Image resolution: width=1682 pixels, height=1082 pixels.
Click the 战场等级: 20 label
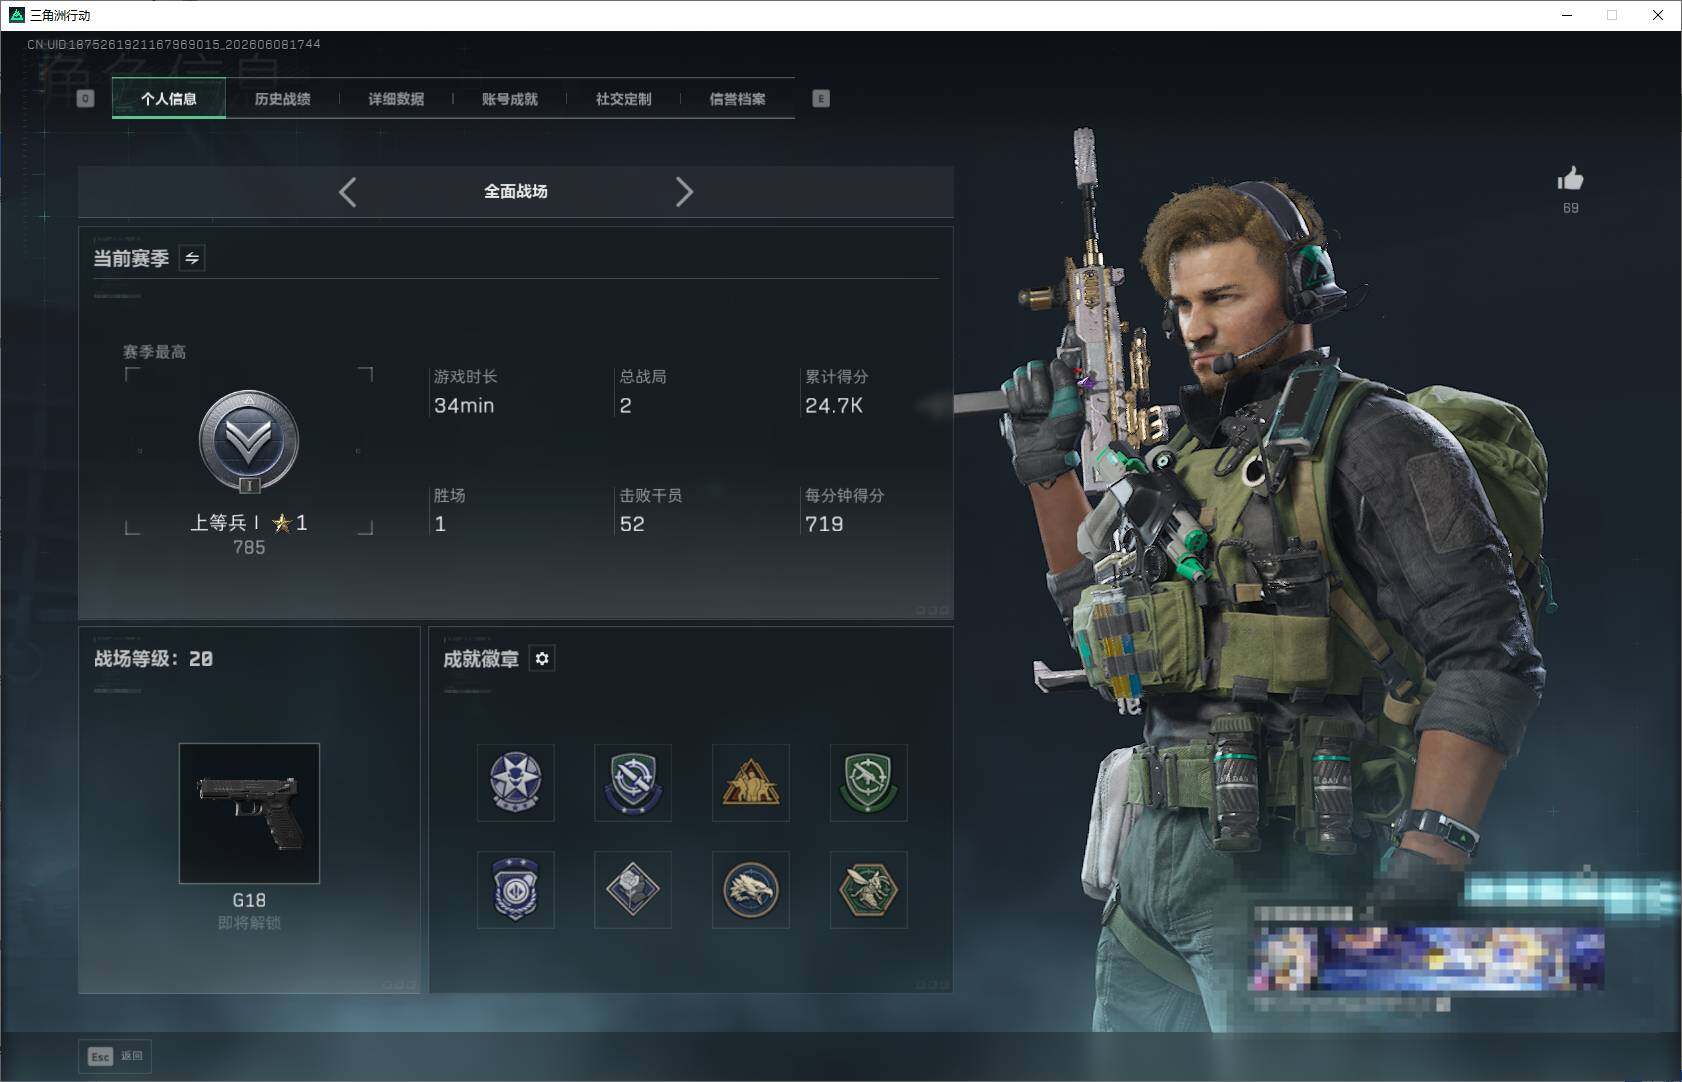pos(153,659)
